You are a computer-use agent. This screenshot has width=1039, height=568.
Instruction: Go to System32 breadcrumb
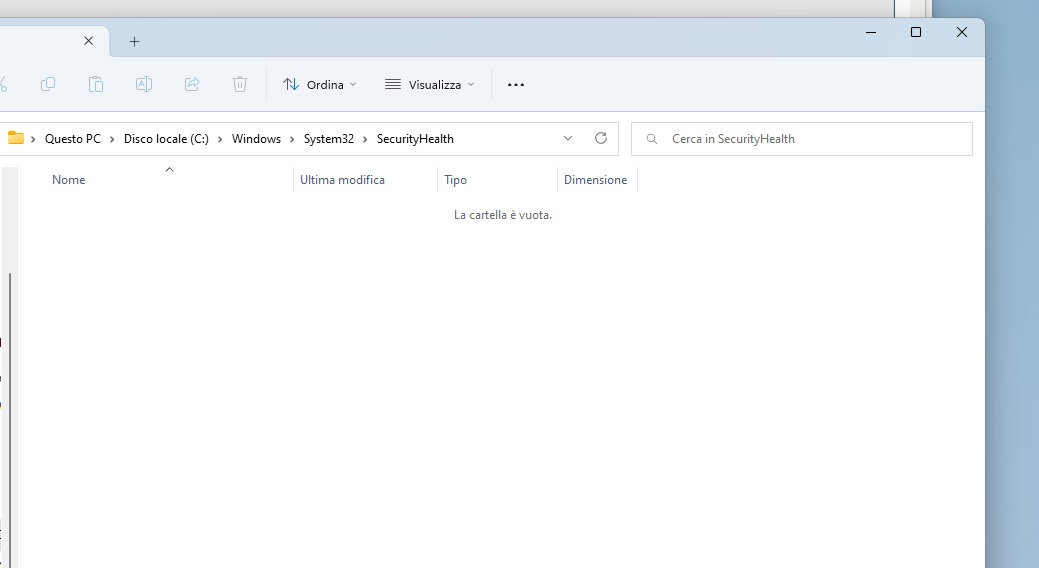click(x=329, y=139)
